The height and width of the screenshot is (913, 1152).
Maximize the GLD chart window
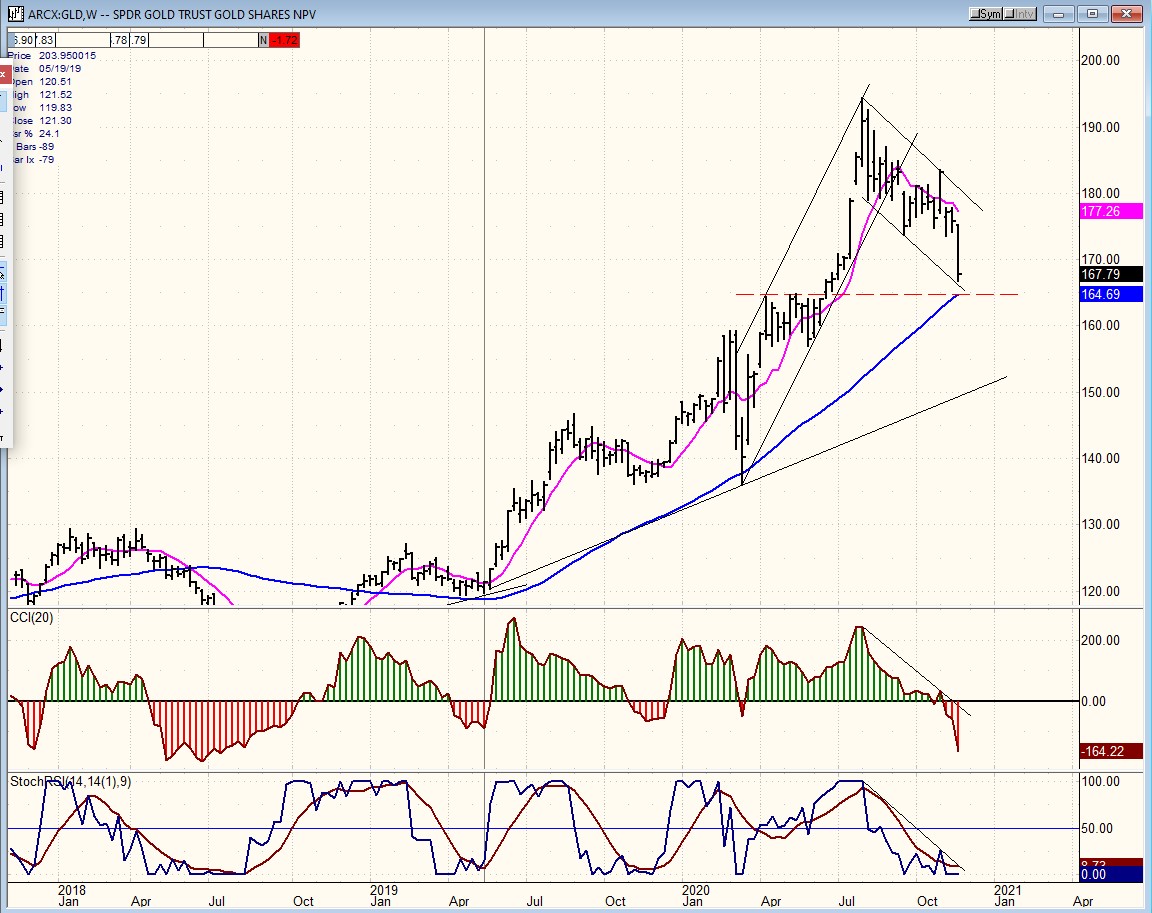tap(1092, 14)
